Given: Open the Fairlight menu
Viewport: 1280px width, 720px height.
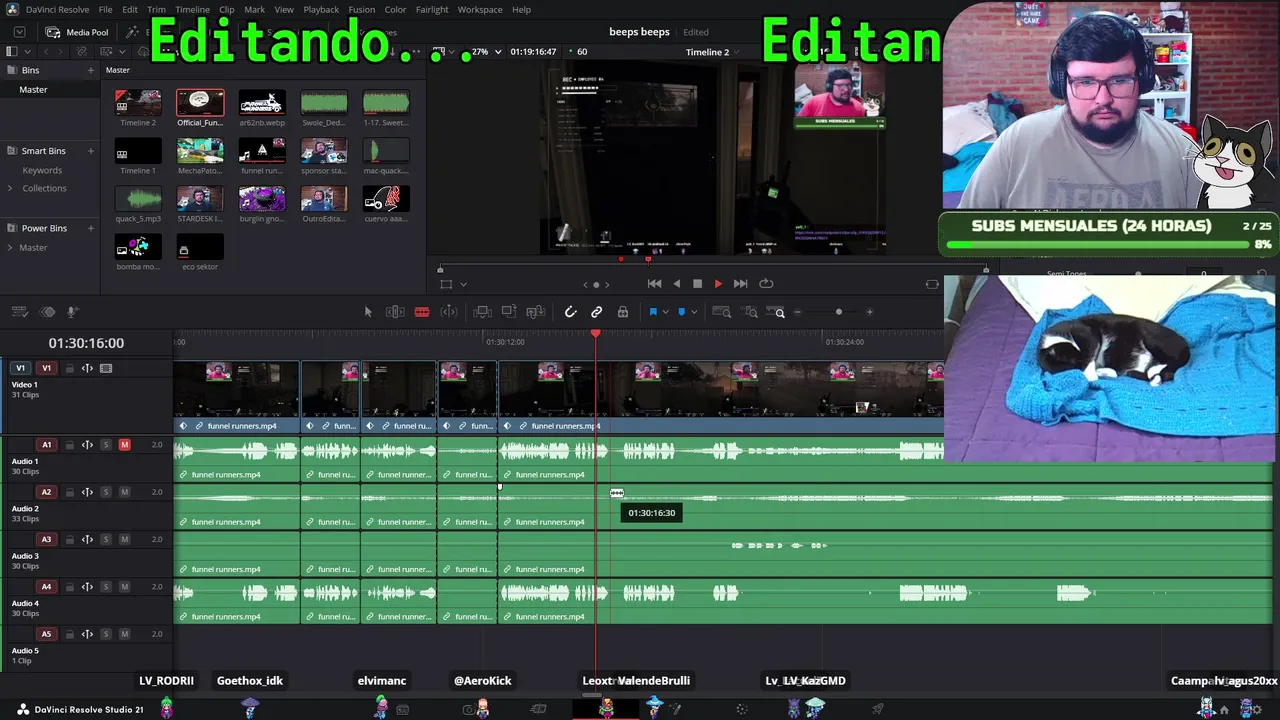Looking at the screenshot, I should (432, 10).
